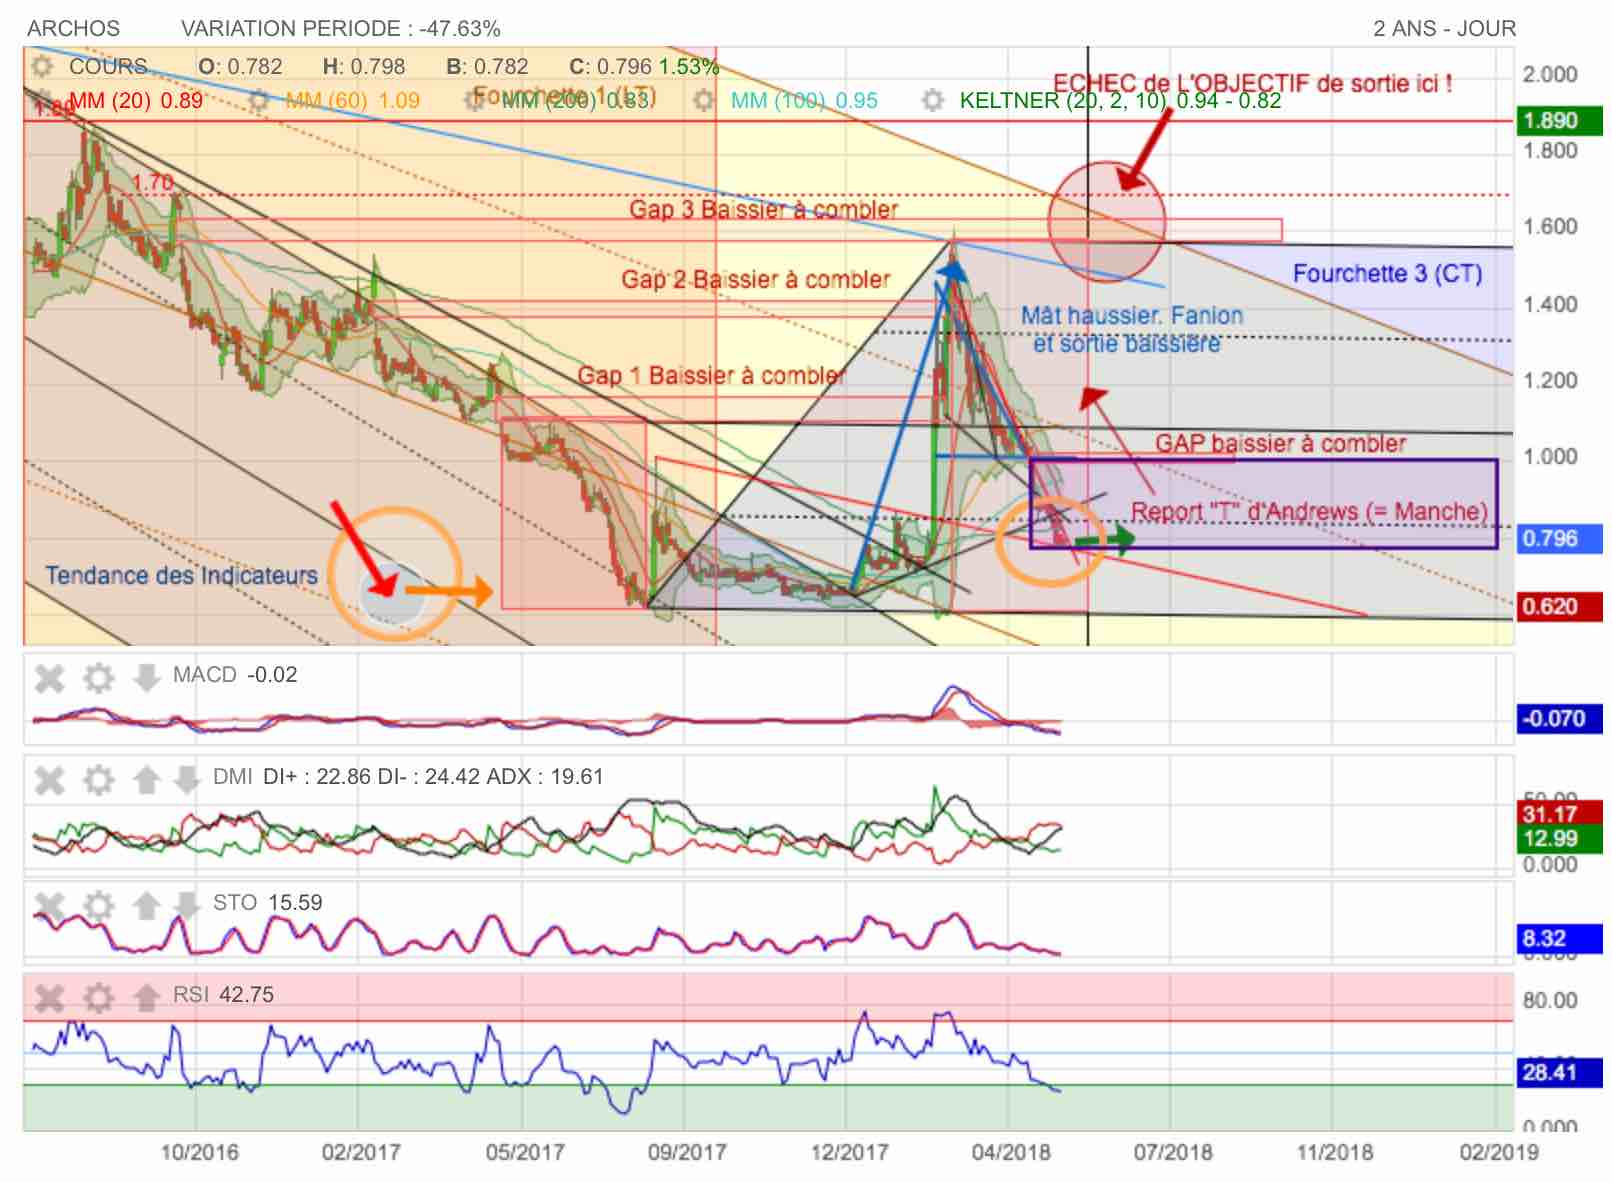Screen dimensions: 1612x1182
Task: Click the 'MM (100) 0.95' indicator label
Action: click(x=804, y=100)
